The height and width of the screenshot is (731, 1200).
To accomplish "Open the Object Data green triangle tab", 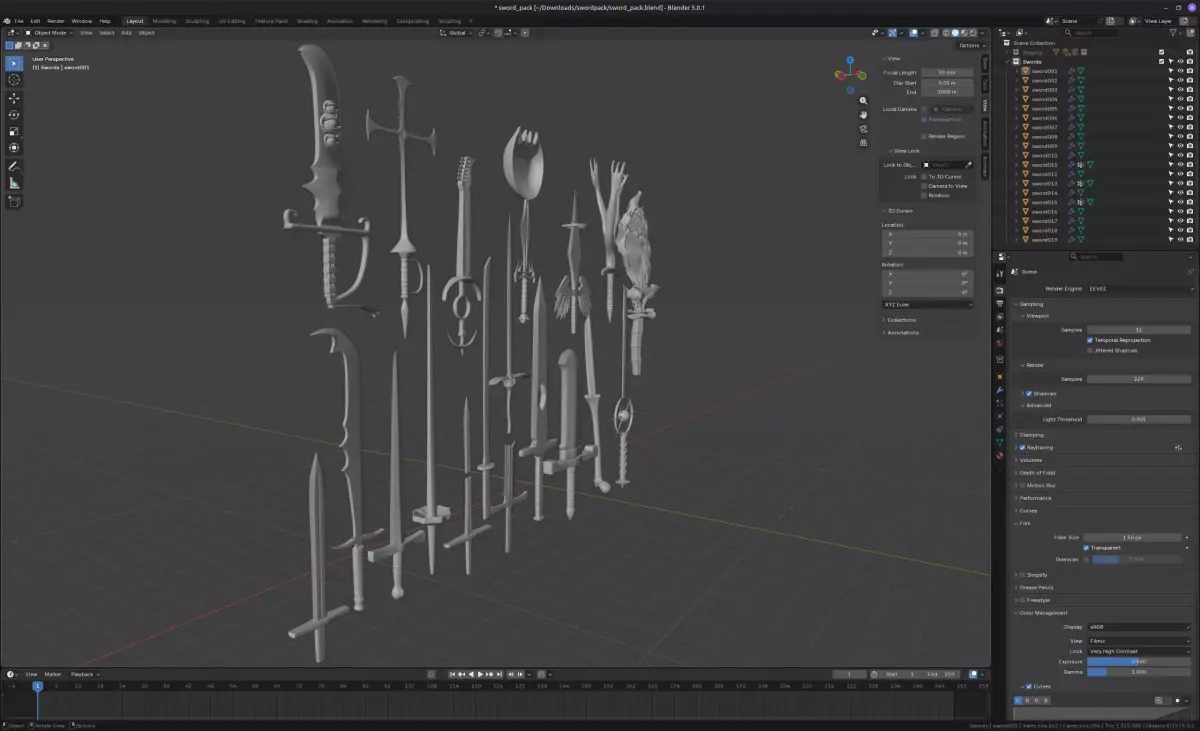I will tap(999, 442).
